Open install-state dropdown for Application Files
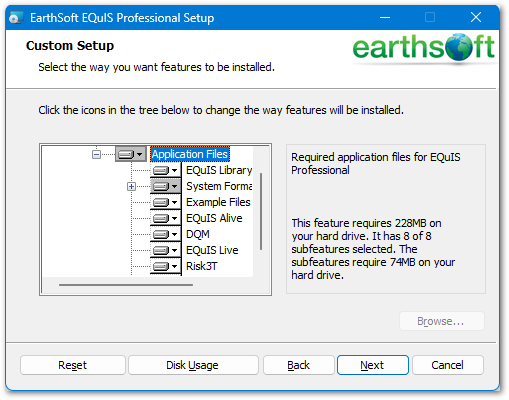Image resolution: width=509 pixels, height=400 pixels. (x=131, y=154)
